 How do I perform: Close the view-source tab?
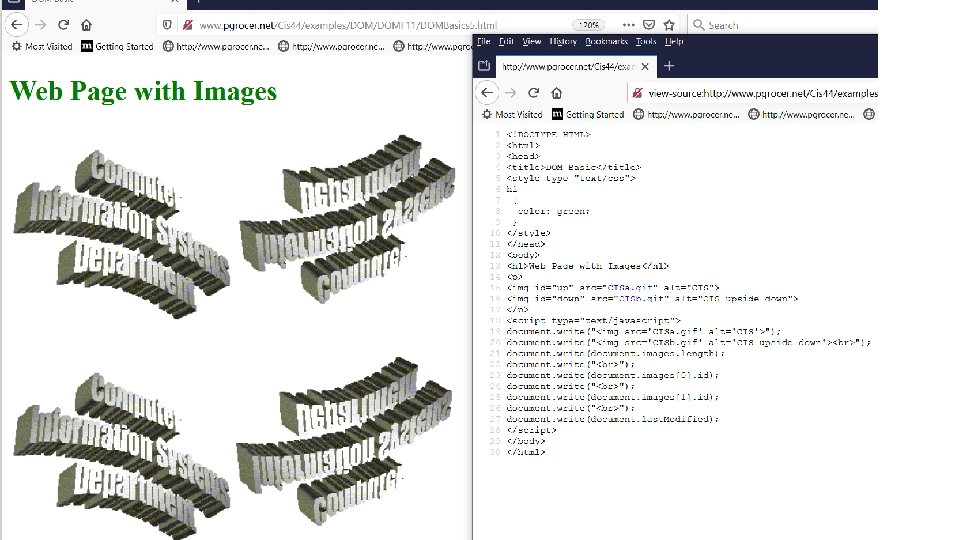tap(645, 66)
